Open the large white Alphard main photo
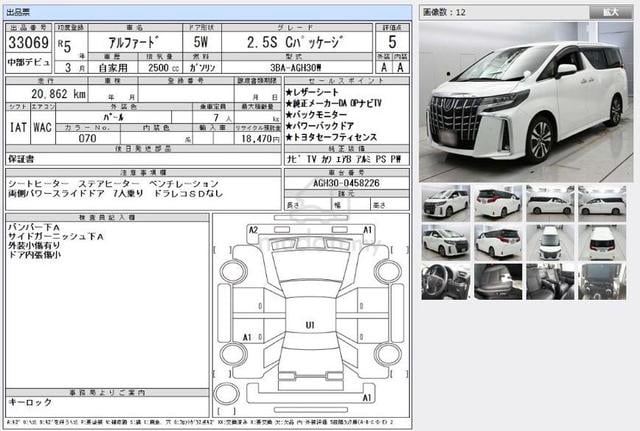Viewport: 640px width, 431px height. 526,102
